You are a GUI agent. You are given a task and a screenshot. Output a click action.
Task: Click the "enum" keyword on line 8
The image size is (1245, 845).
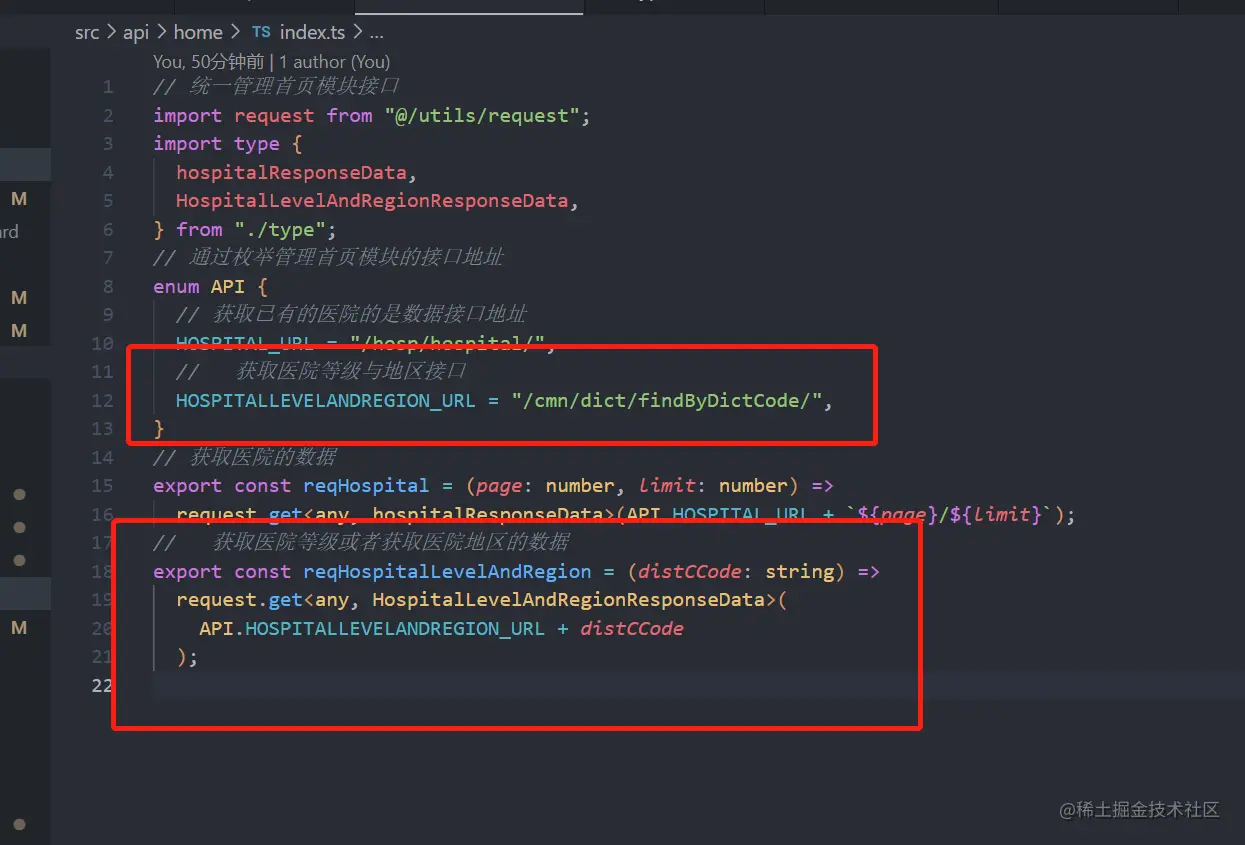click(x=176, y=287)
